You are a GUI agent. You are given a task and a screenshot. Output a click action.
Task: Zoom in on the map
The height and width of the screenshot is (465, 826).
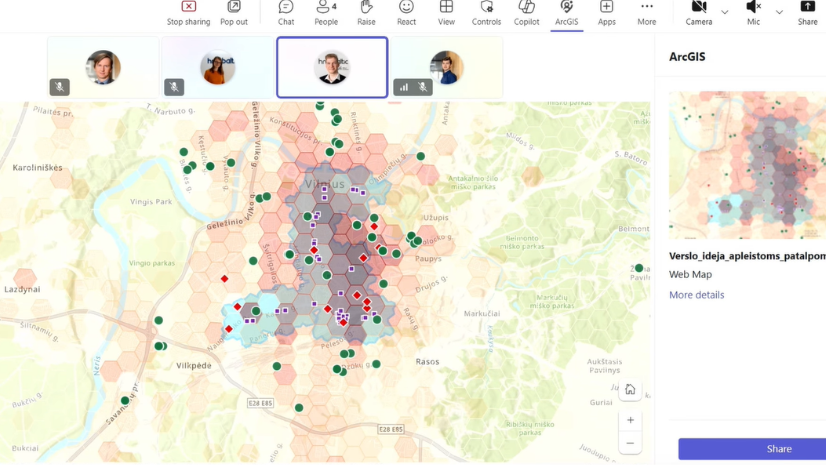tap(630, 420)
